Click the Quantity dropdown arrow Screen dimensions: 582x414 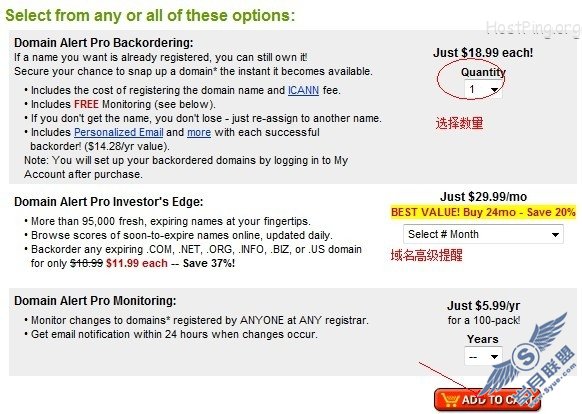click(494, 89)
